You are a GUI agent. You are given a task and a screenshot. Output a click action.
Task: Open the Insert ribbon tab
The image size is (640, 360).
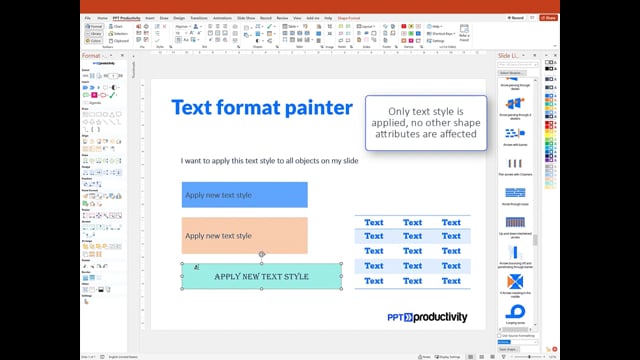pos(150,18)
